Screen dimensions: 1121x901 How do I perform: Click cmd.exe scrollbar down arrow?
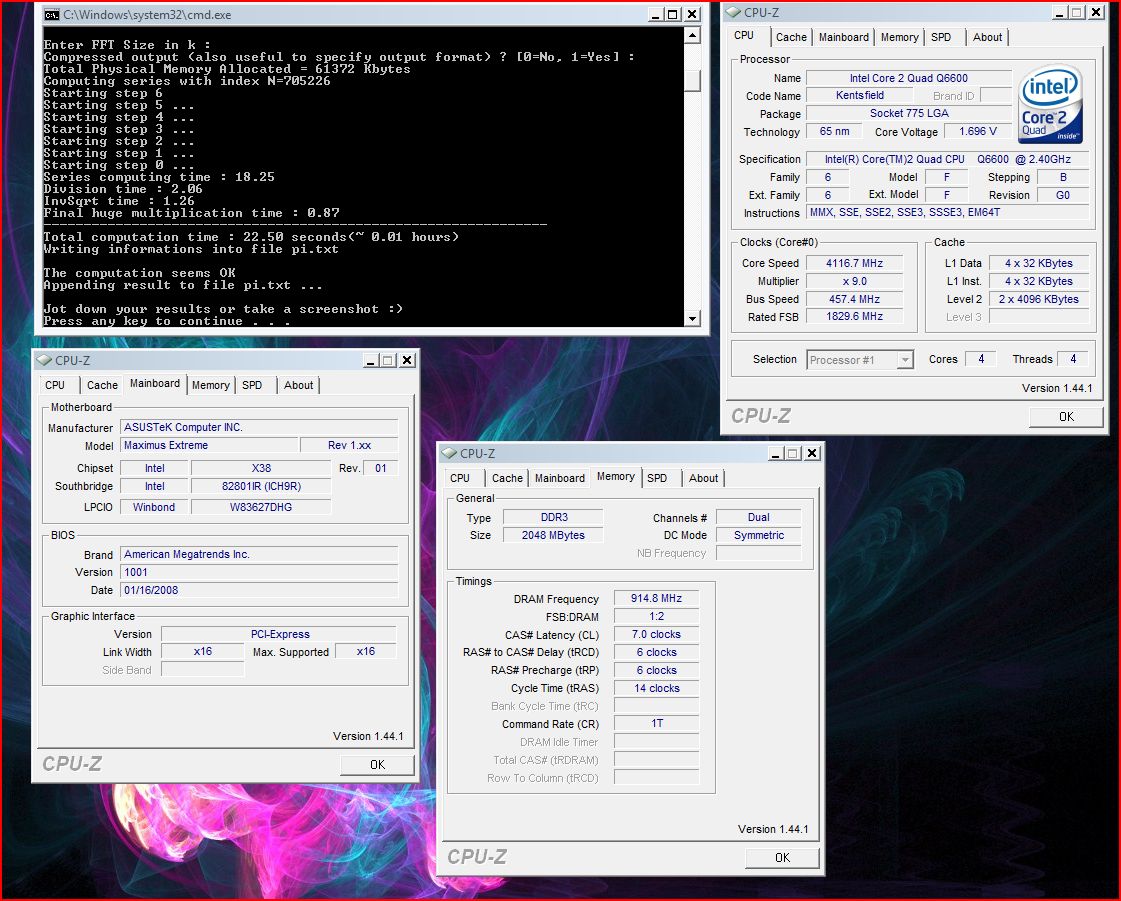click(x=692, y=319)
